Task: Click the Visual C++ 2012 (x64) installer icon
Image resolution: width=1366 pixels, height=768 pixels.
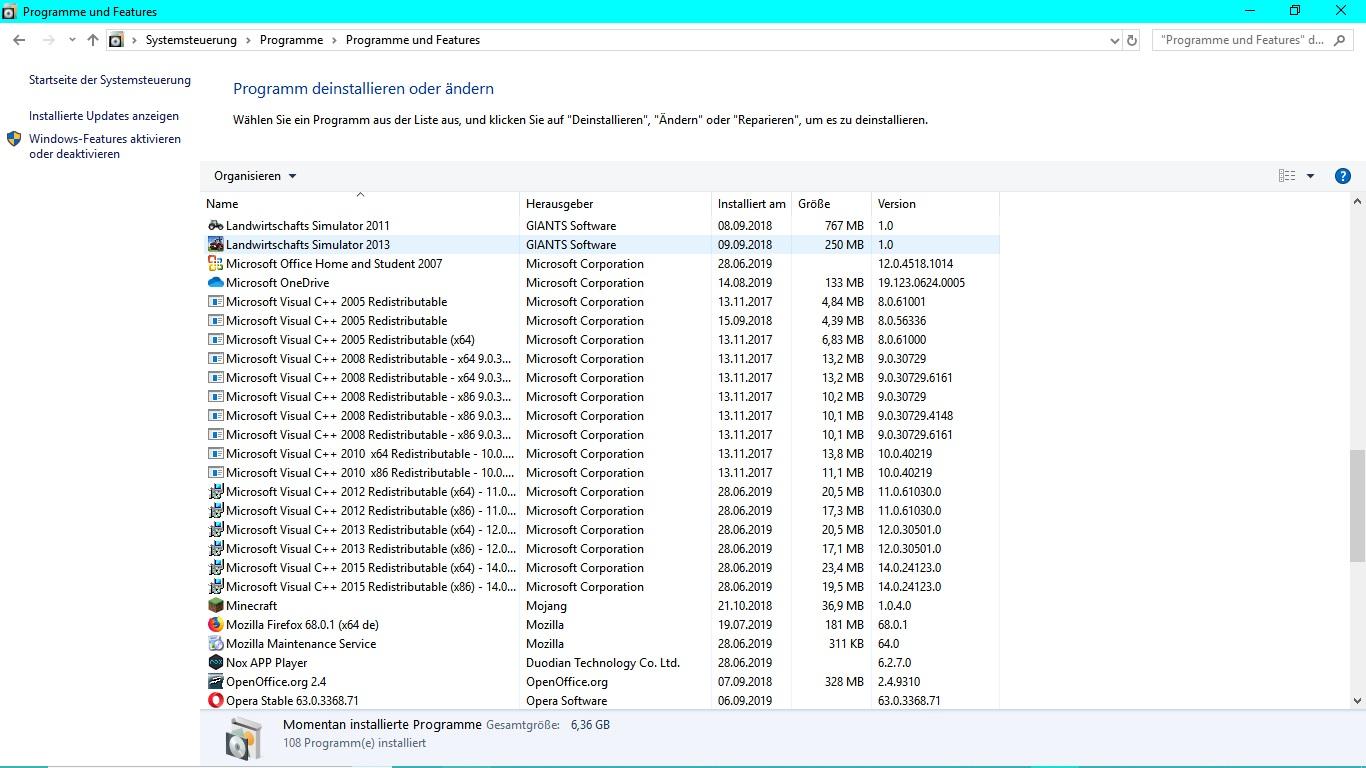Action: [215, 492]
